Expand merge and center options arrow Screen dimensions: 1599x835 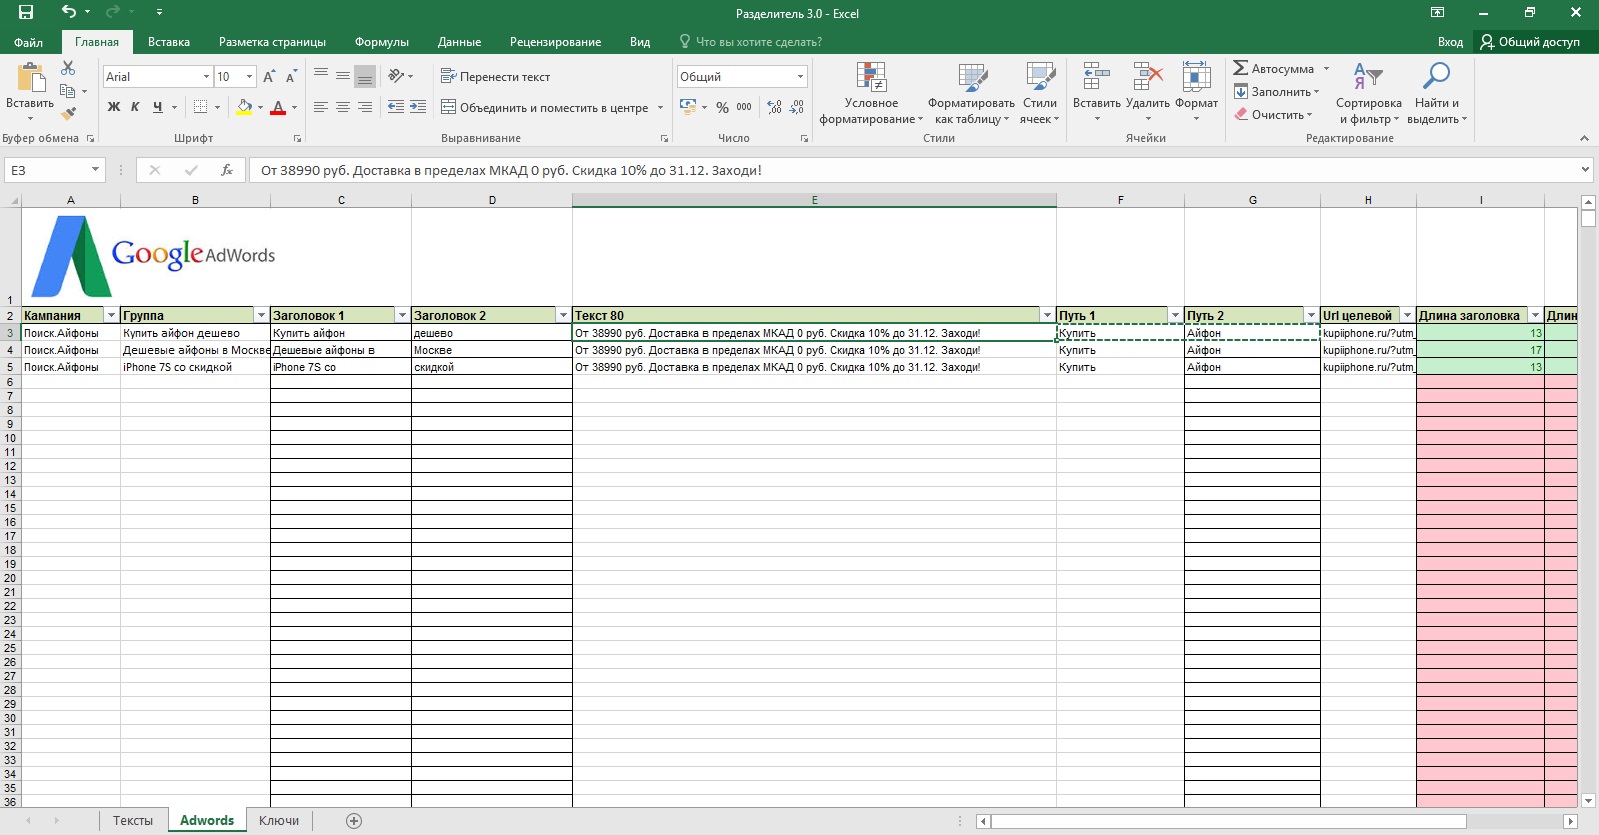click(660, 108)
